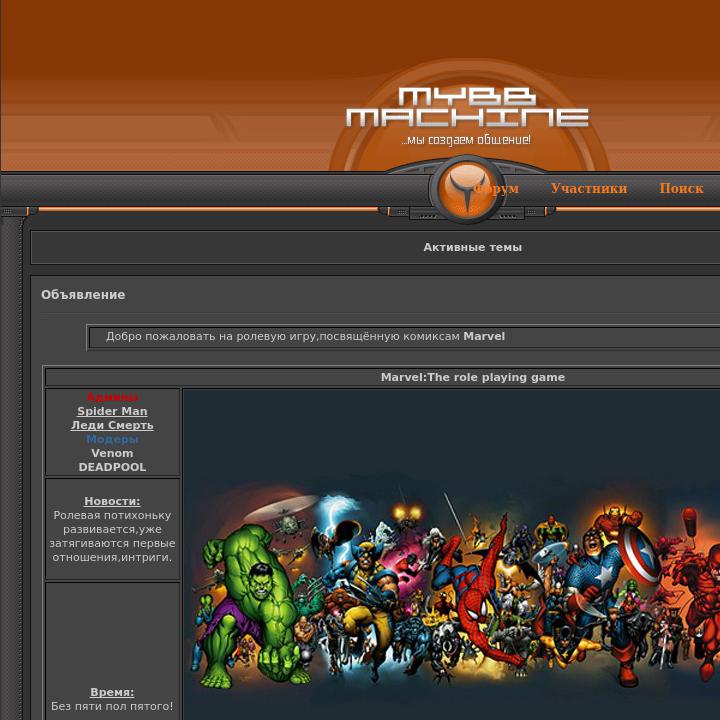The width and height of the screenshot is (720, 720).
Task: Click the Время: heading
Action: click(112, 692)
